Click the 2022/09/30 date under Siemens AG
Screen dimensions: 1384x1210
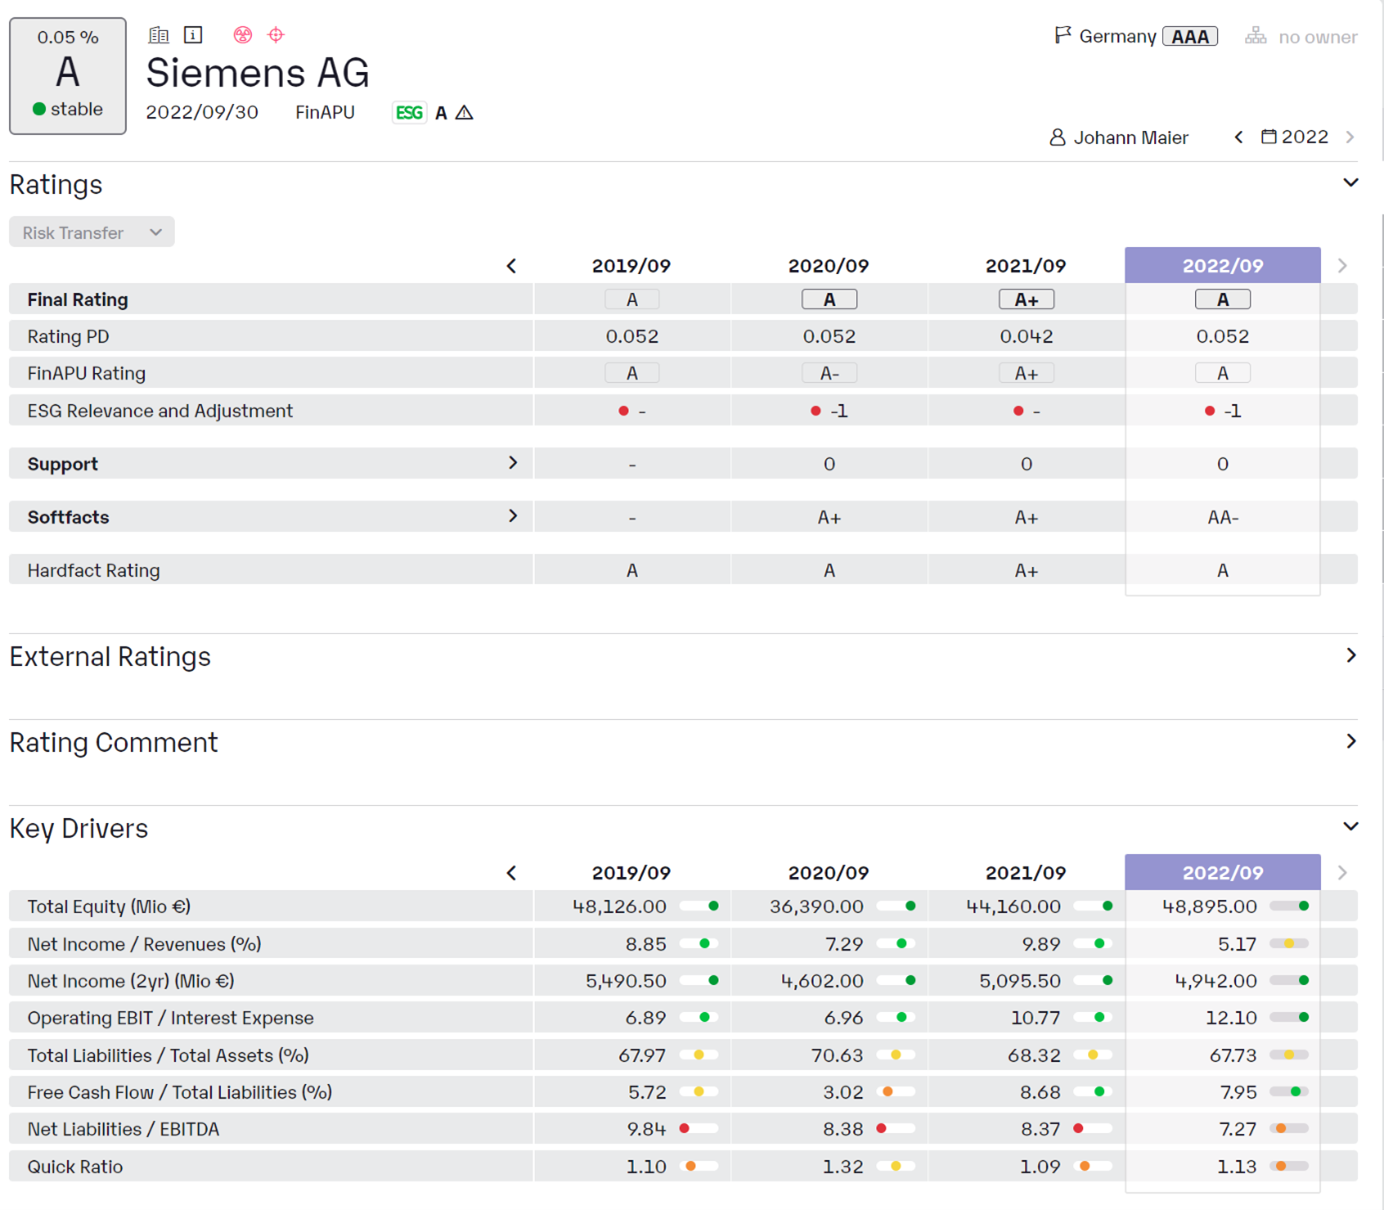pyautogui.click(x=202, y=112)
